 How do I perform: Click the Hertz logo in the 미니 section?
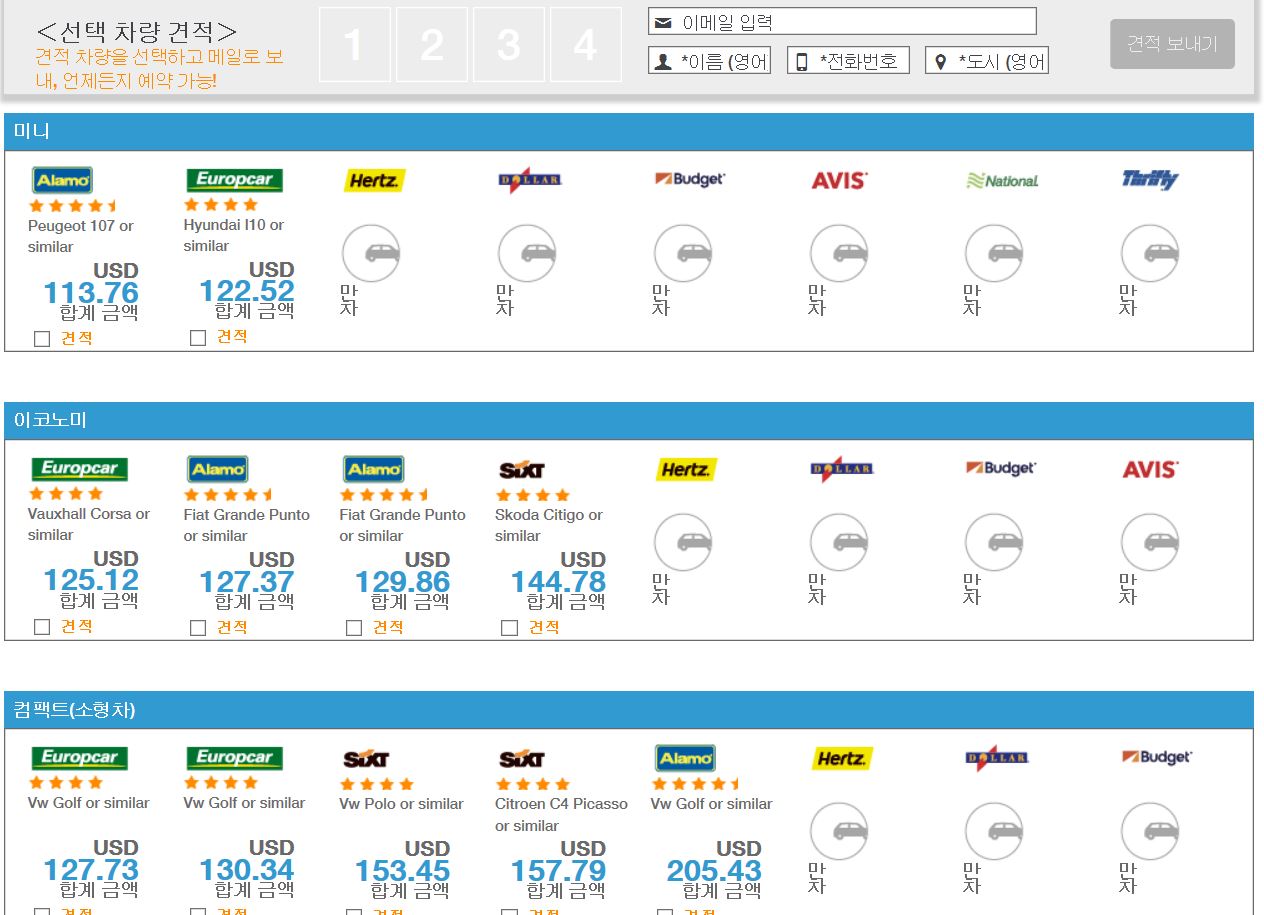pyautogui.click(x=374, y=180)
